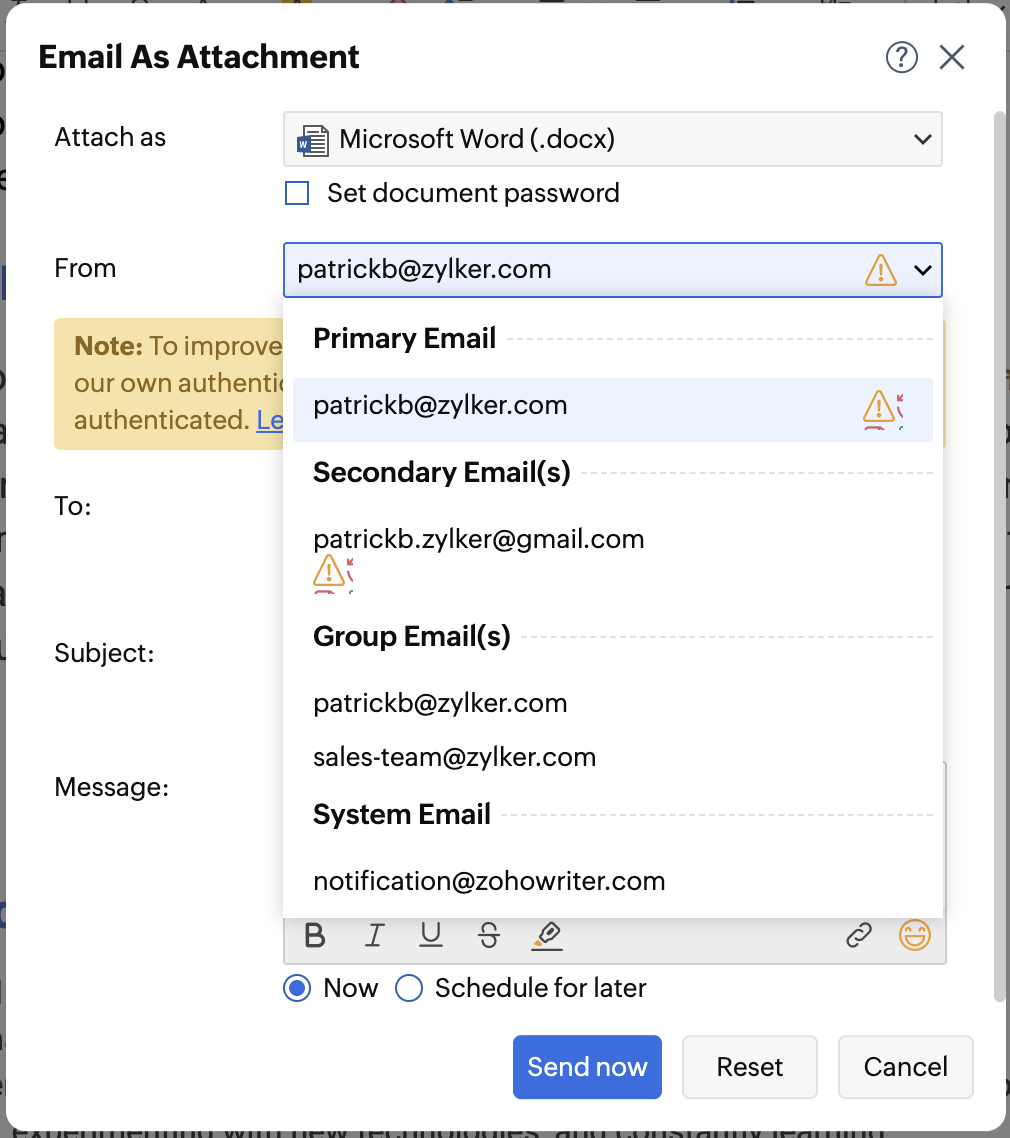Apply Italic formatting in message toolbar

374,936
